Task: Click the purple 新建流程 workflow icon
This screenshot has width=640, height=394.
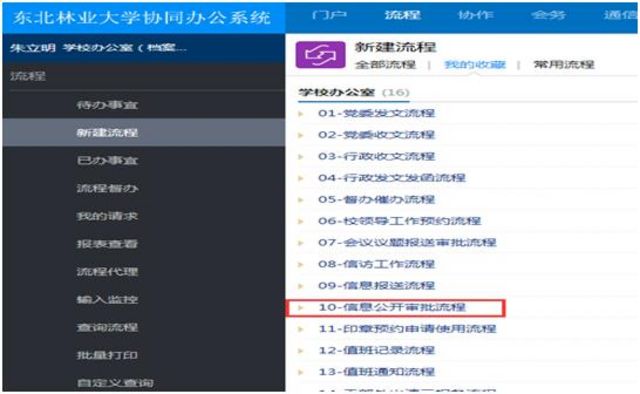Action: point(320,55)
